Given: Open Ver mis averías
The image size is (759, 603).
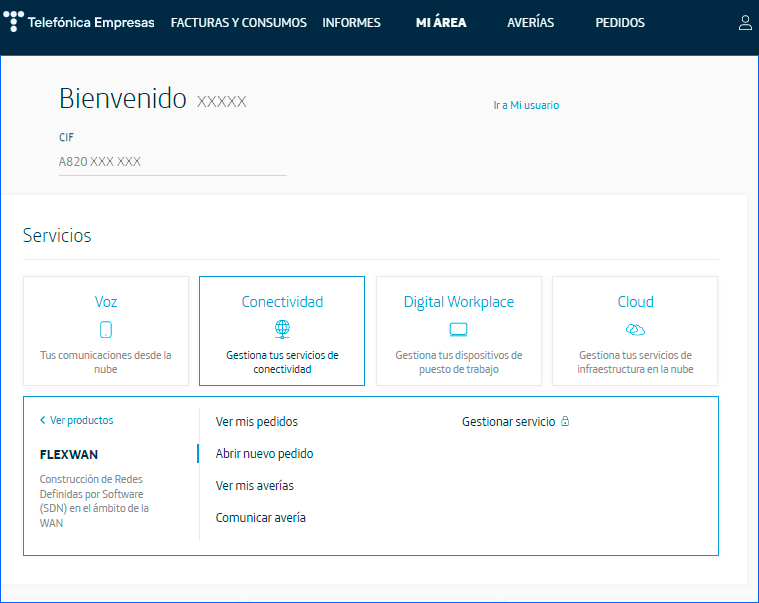Looking at the screenshot, I should 255,485.
